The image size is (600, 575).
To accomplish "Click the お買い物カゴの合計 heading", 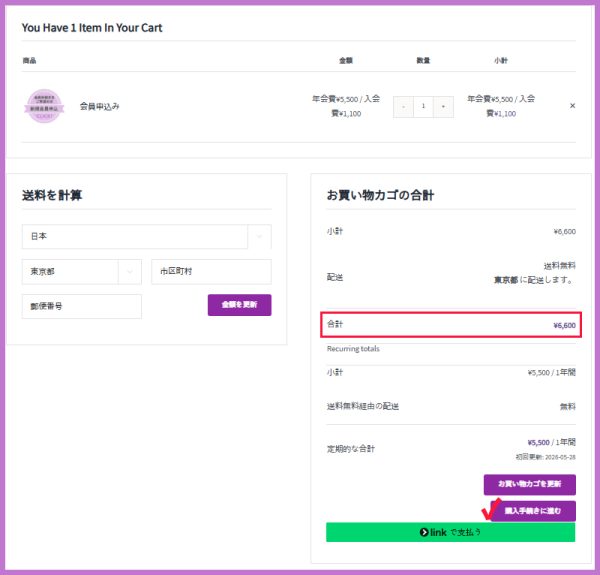I will click(x=379, y=195).
